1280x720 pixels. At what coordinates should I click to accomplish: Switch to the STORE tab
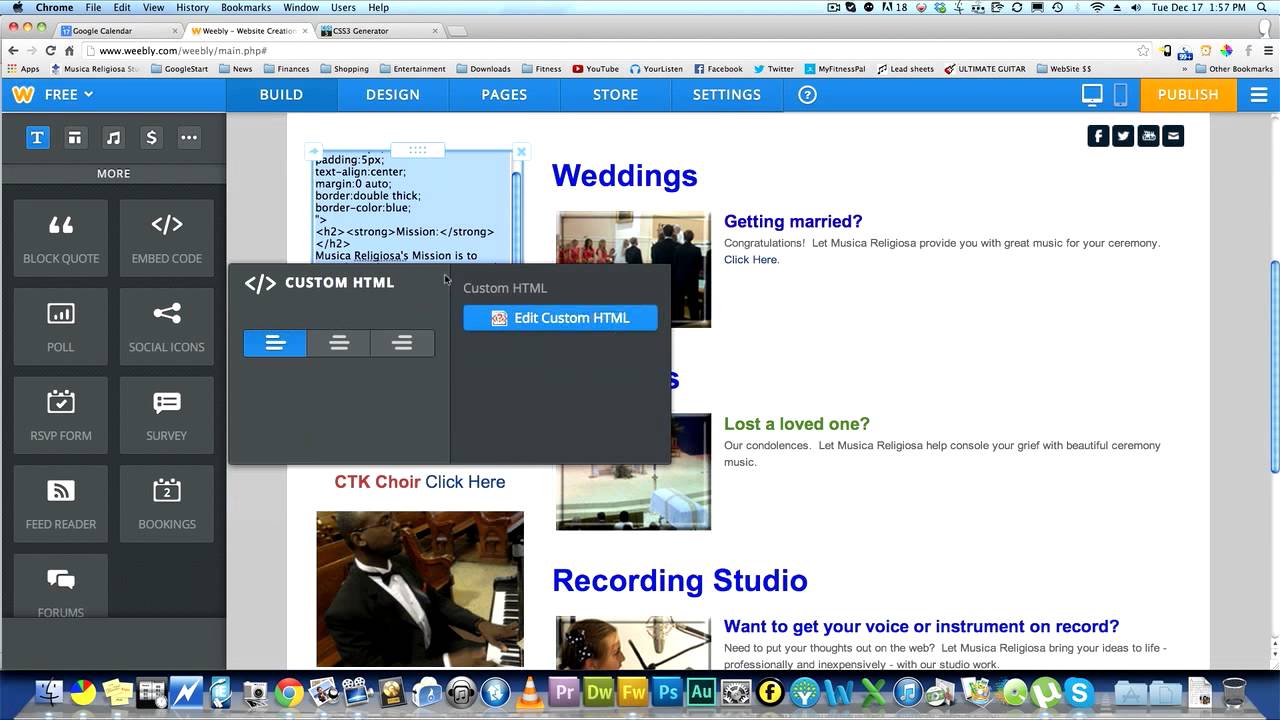point(615,95)
